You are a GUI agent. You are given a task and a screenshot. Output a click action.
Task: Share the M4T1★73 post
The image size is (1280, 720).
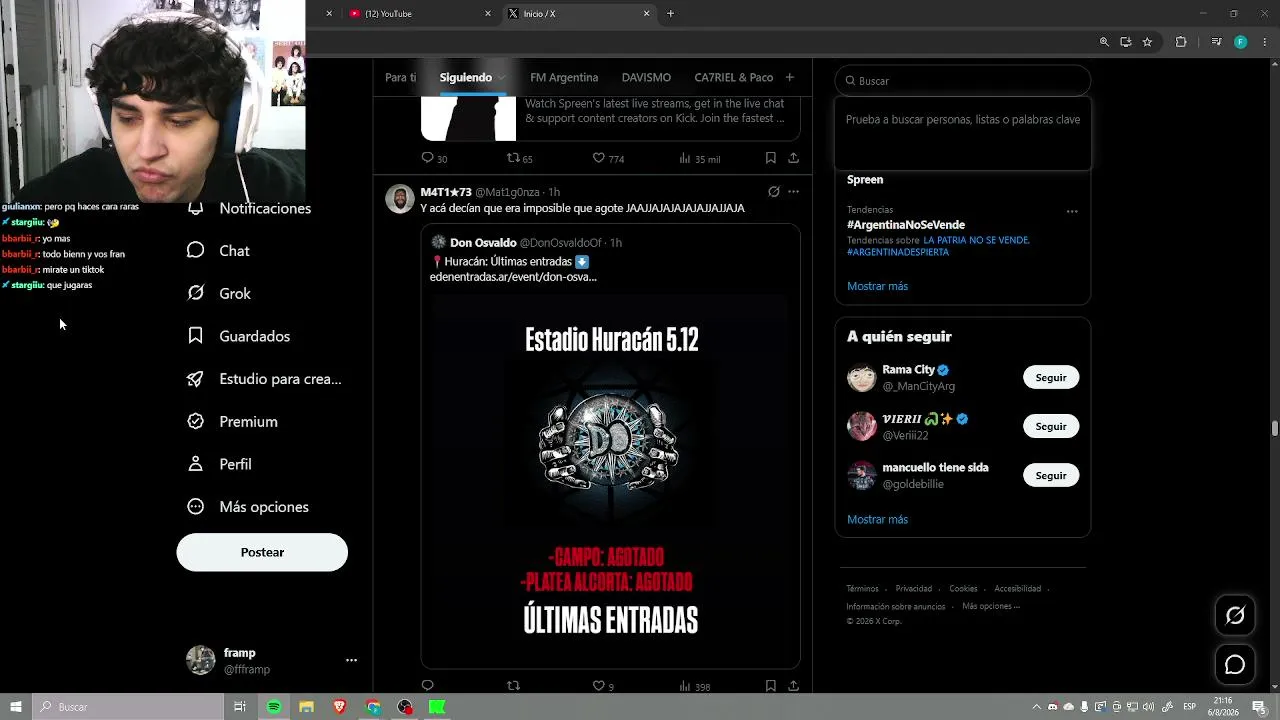793,686
